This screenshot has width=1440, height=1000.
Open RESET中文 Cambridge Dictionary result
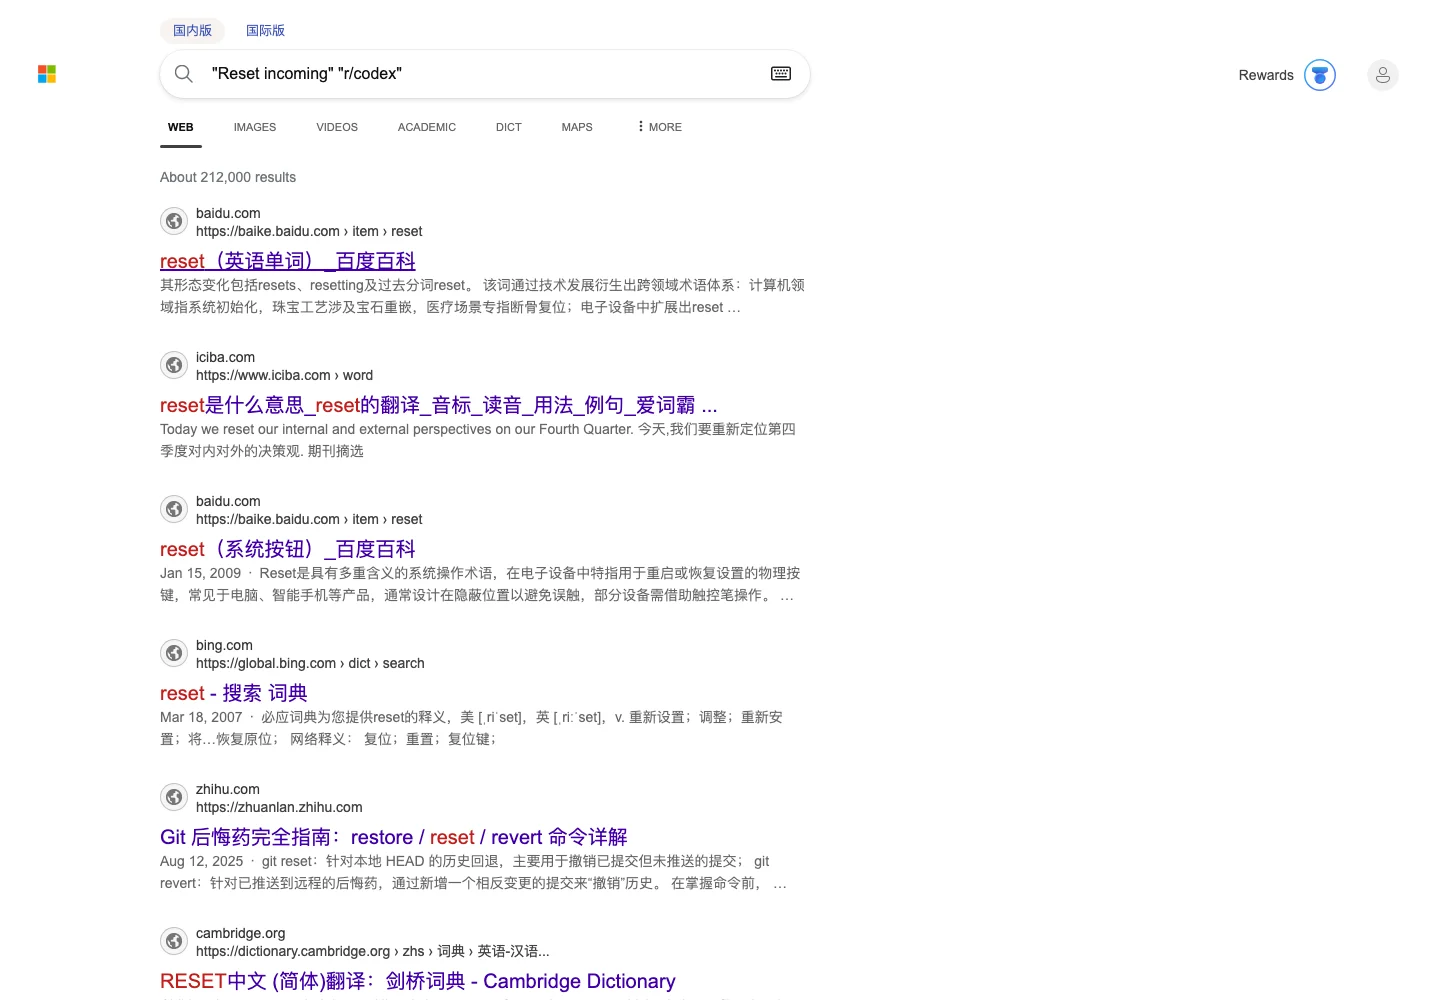coord(418,981)
